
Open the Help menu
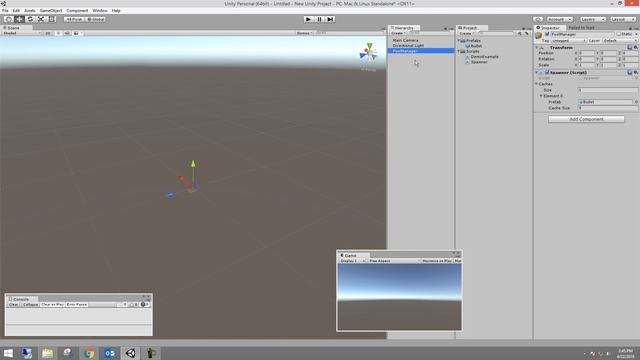click(x=116, y=11)
